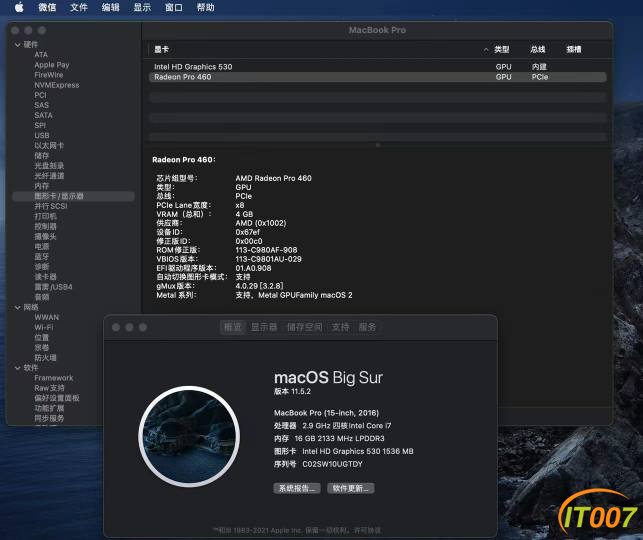
Task: Select 光盘刻录 in the sidebar
Action: coord(49,166)
